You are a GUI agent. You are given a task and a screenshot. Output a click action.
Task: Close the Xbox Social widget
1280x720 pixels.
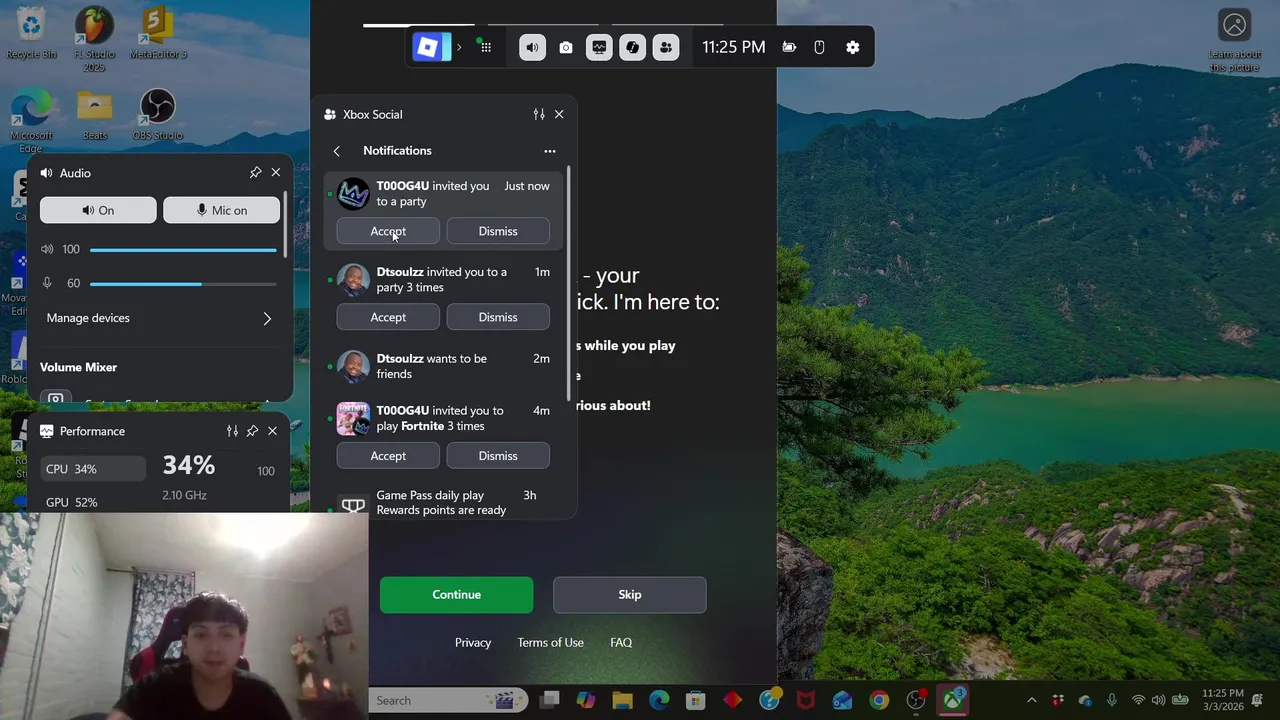click(x=559, y=114)
